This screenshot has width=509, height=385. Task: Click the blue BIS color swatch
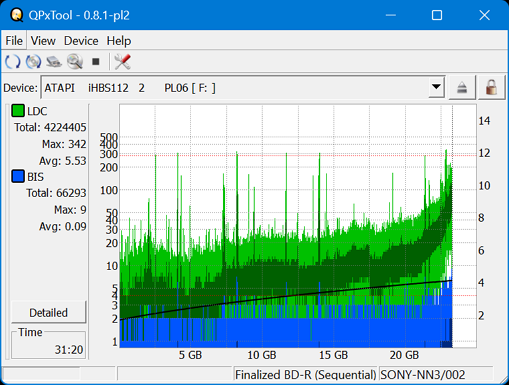18,176
